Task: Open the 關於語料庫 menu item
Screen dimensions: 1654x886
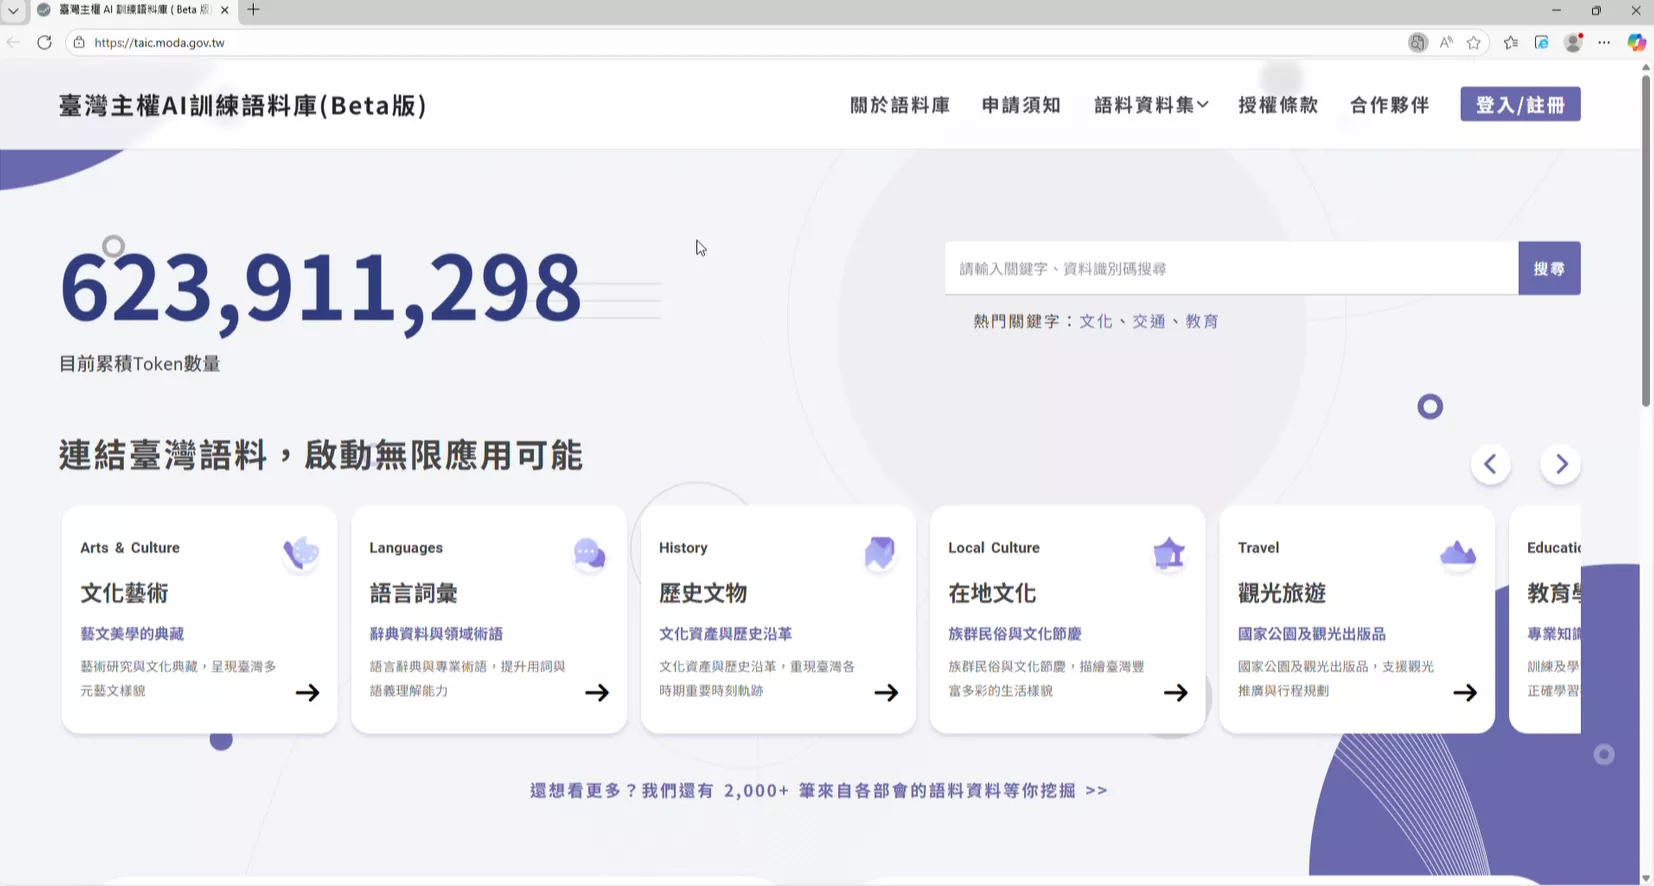Action: (x=899, y=105)
